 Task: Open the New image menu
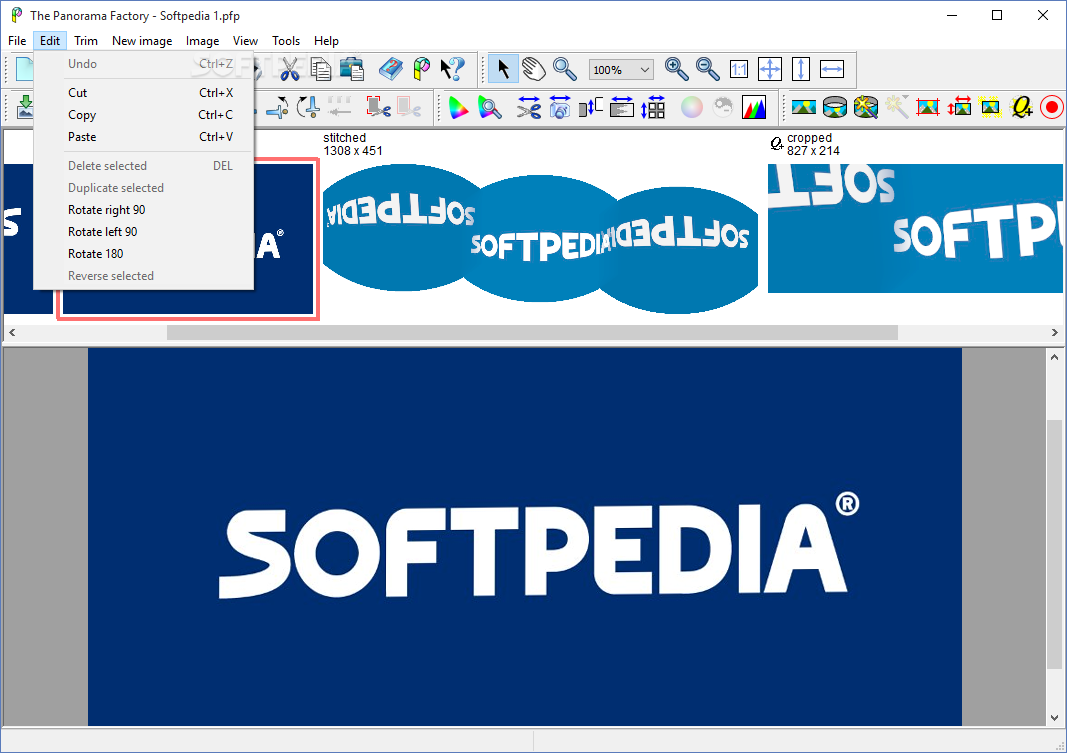[x=142, y=41]
